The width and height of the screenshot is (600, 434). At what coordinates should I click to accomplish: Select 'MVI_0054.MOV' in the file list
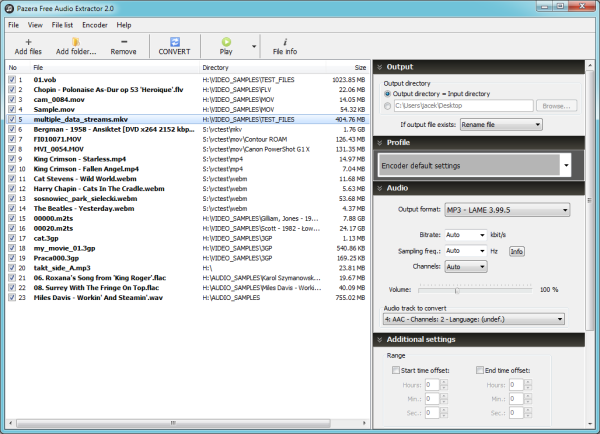coord(188,149)
